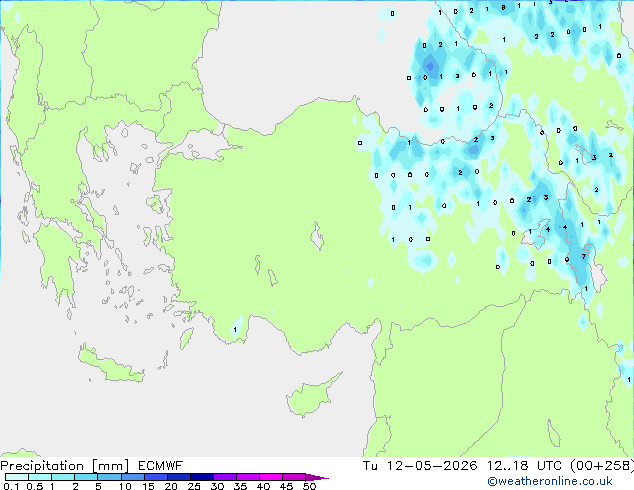
Task: Click the '(00+258)' forecast offset text
Action: [602, 466]
